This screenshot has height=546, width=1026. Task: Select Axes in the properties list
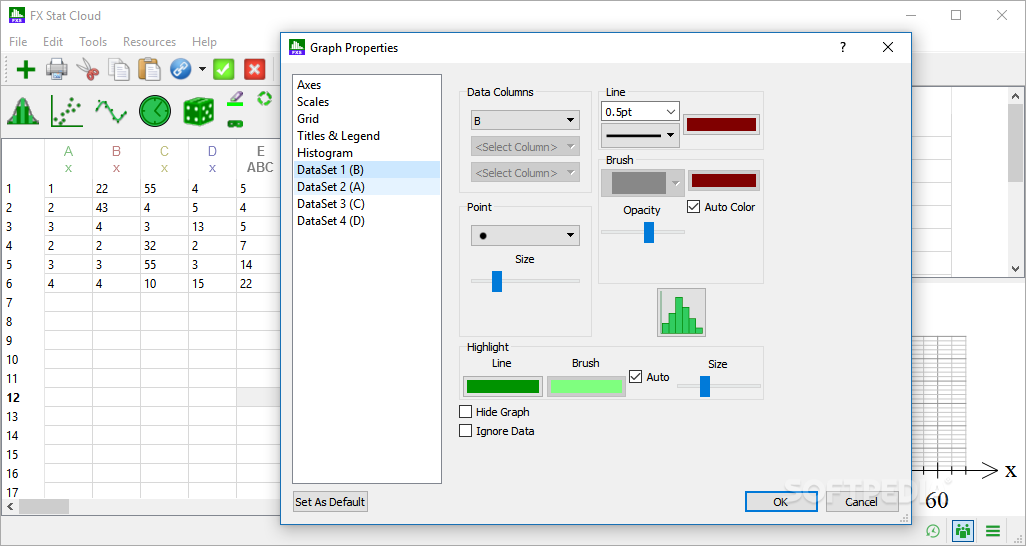coord(366,84)
